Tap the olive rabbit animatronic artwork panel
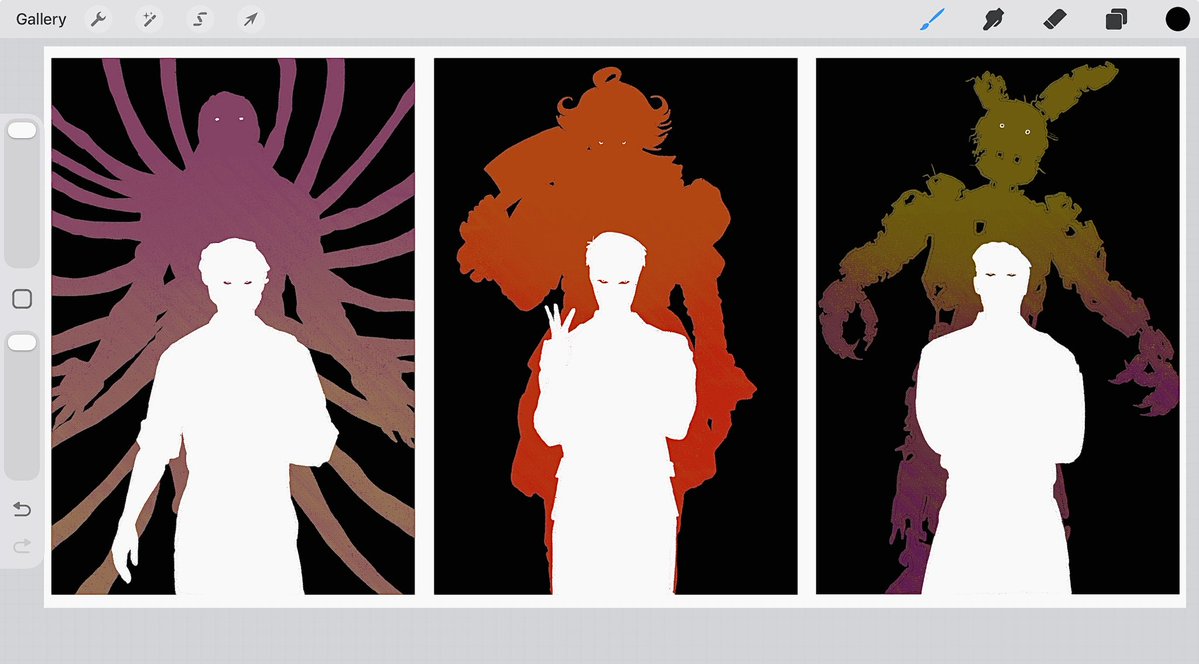The height and width of the screenshot is (664, 1199). pos(998,326)
